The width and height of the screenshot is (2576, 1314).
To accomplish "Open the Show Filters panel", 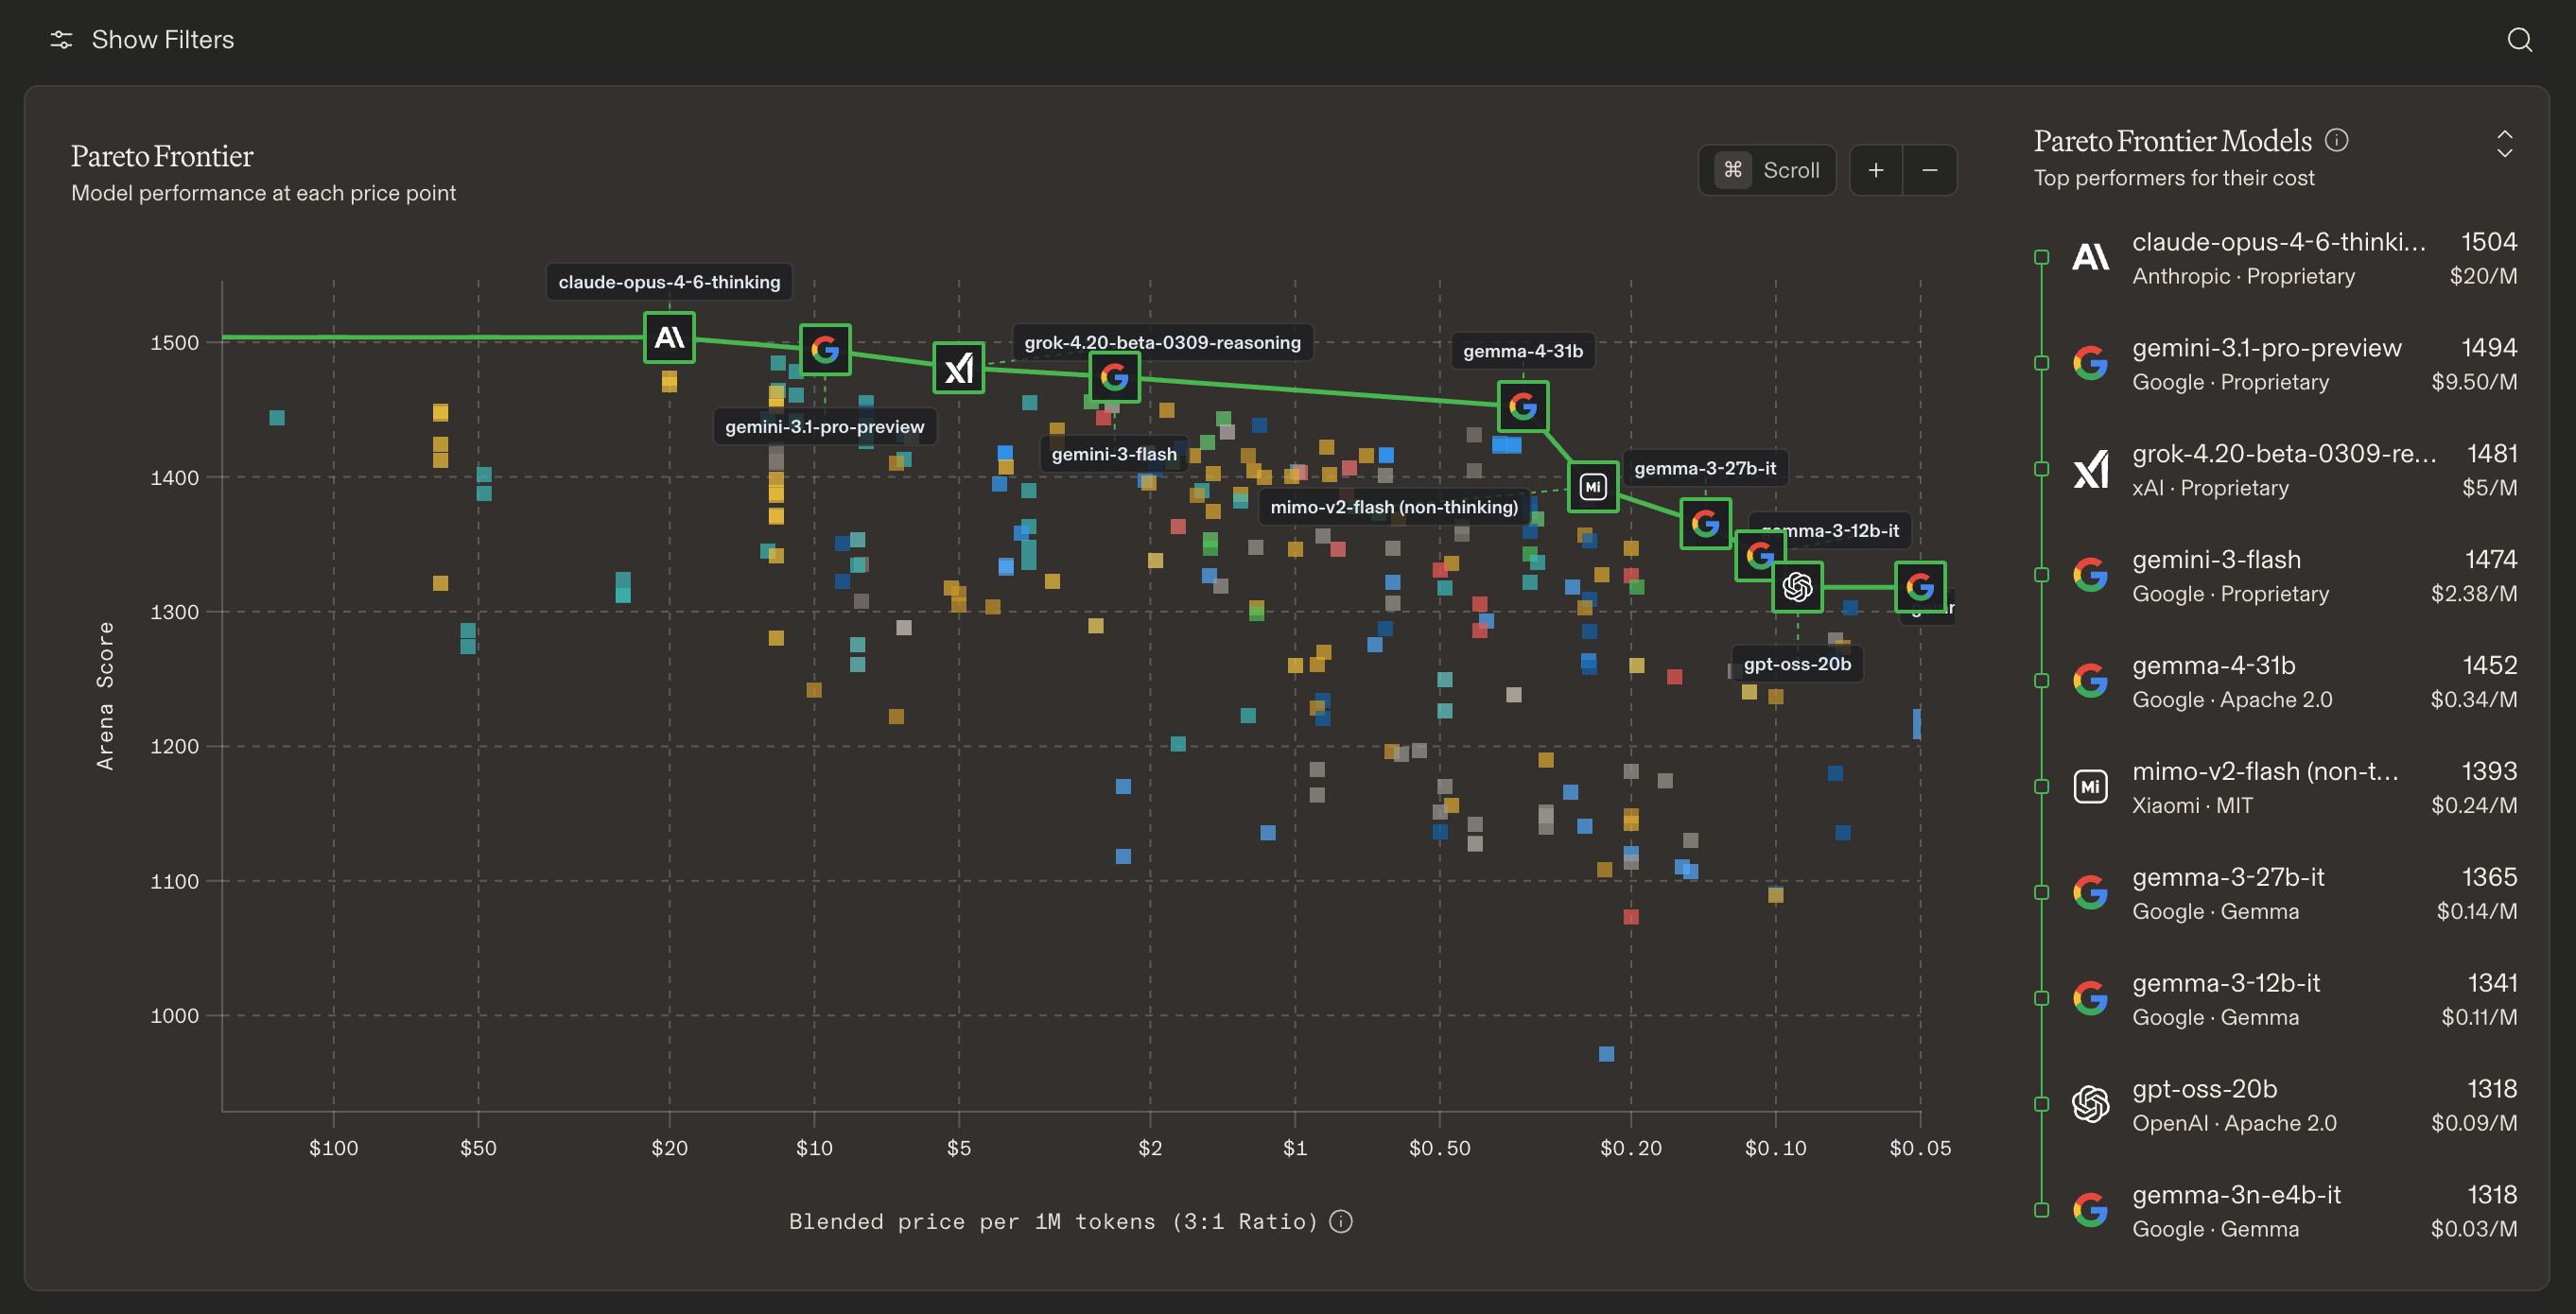I will (x=162, y=40).
